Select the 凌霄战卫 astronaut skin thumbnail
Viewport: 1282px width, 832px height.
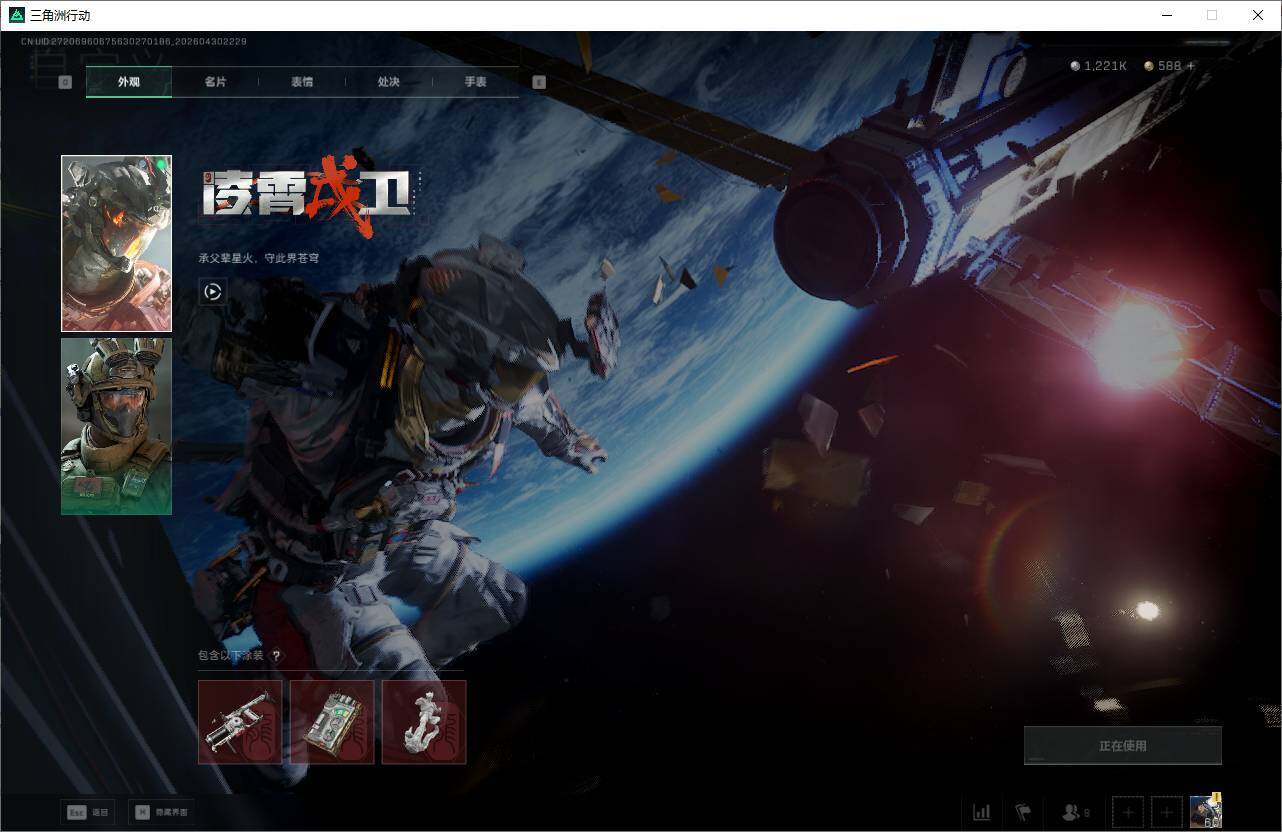pos(116,243)
